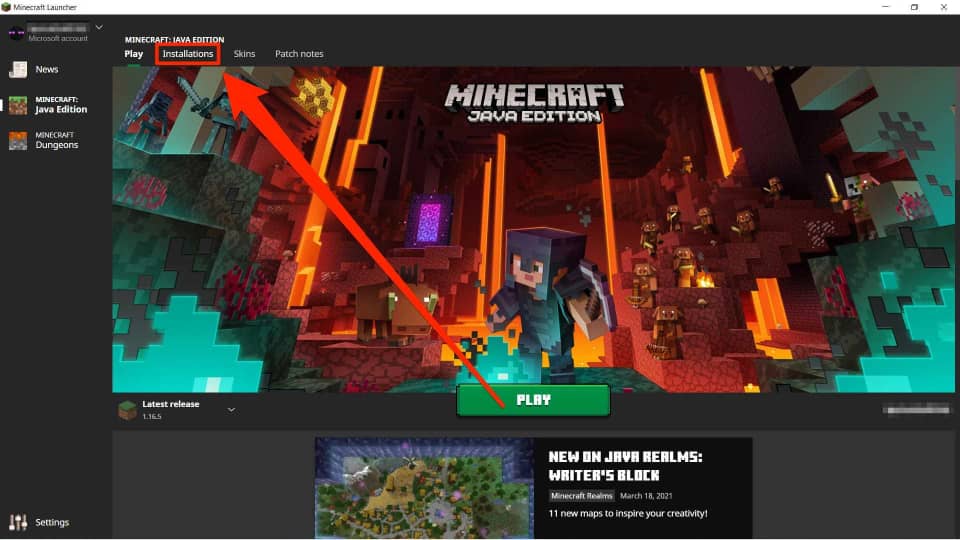Select the Minecraft Java Edition grass block icon
The image size is (960, 540).
18,105
